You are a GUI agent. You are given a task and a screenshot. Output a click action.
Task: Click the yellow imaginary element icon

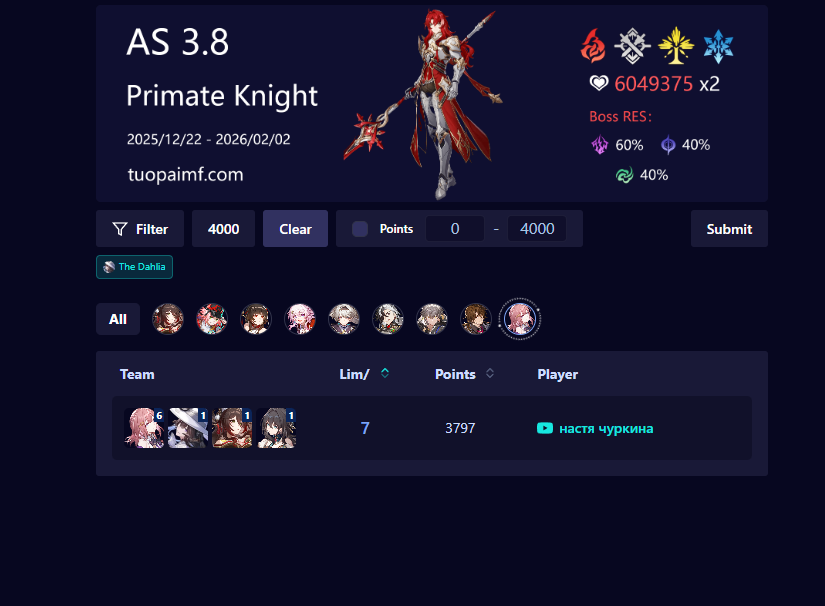coord(676,46)
